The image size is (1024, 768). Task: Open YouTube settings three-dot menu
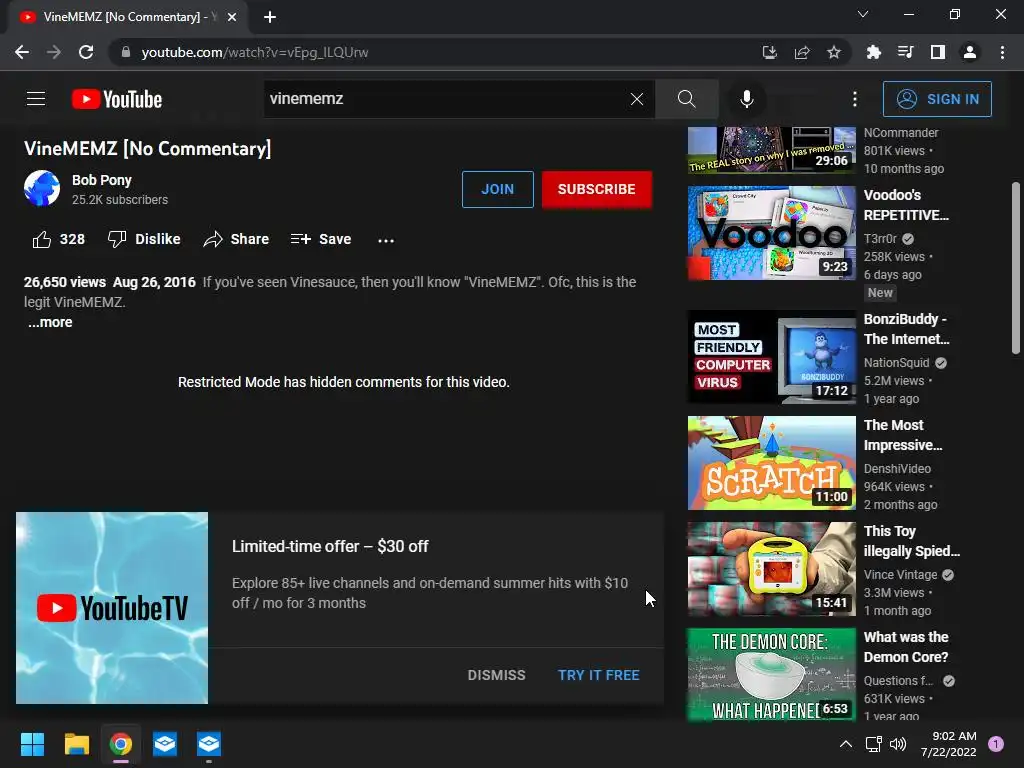[855, 99]
